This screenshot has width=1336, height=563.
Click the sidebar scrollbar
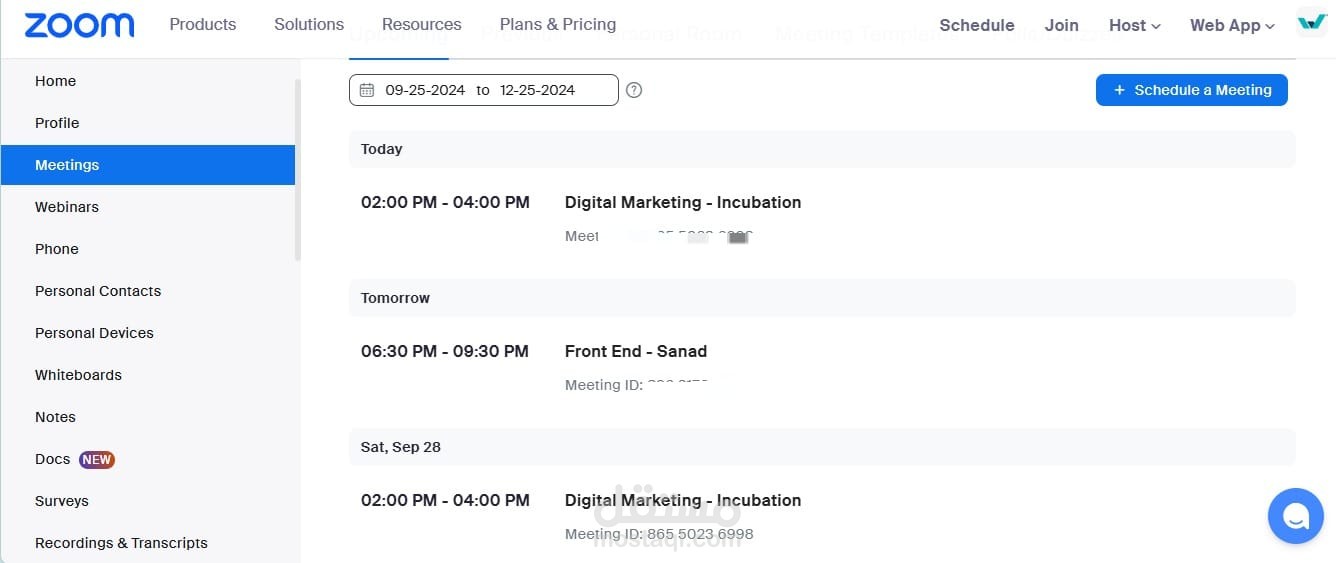[297, 170]
